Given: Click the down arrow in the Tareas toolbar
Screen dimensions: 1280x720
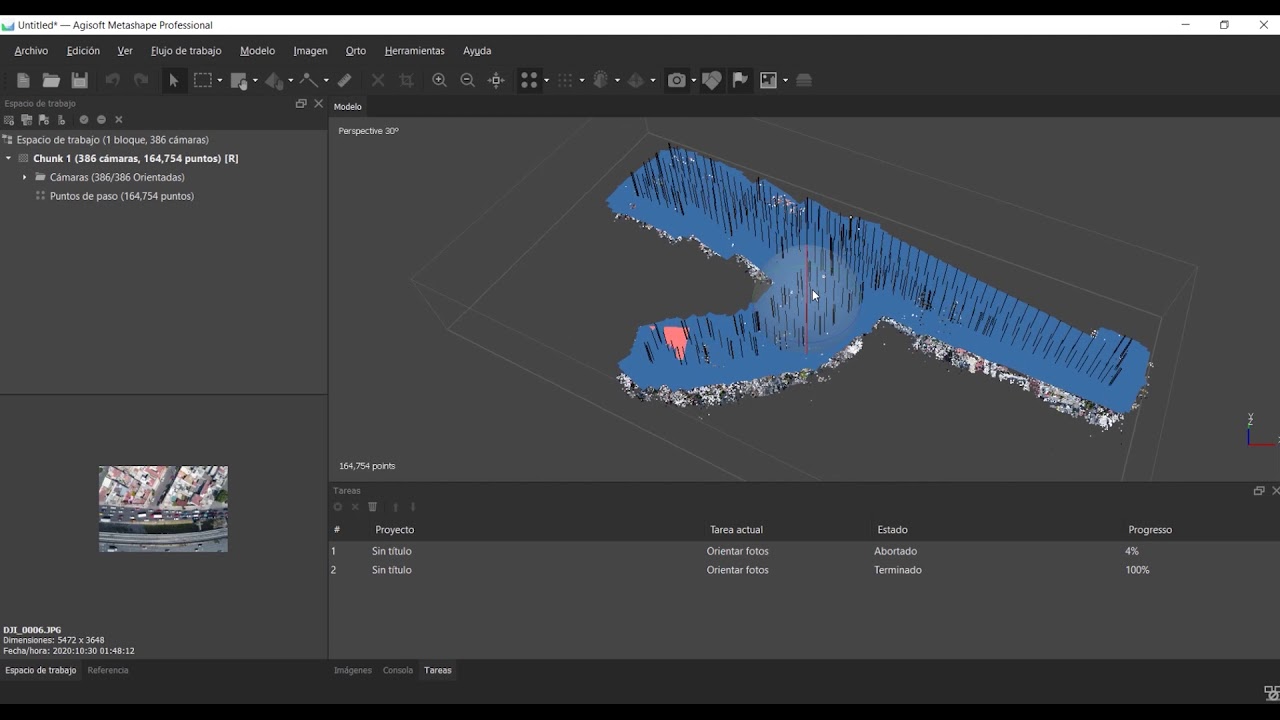Looking at the screenshot, I should tap(412, 507).
